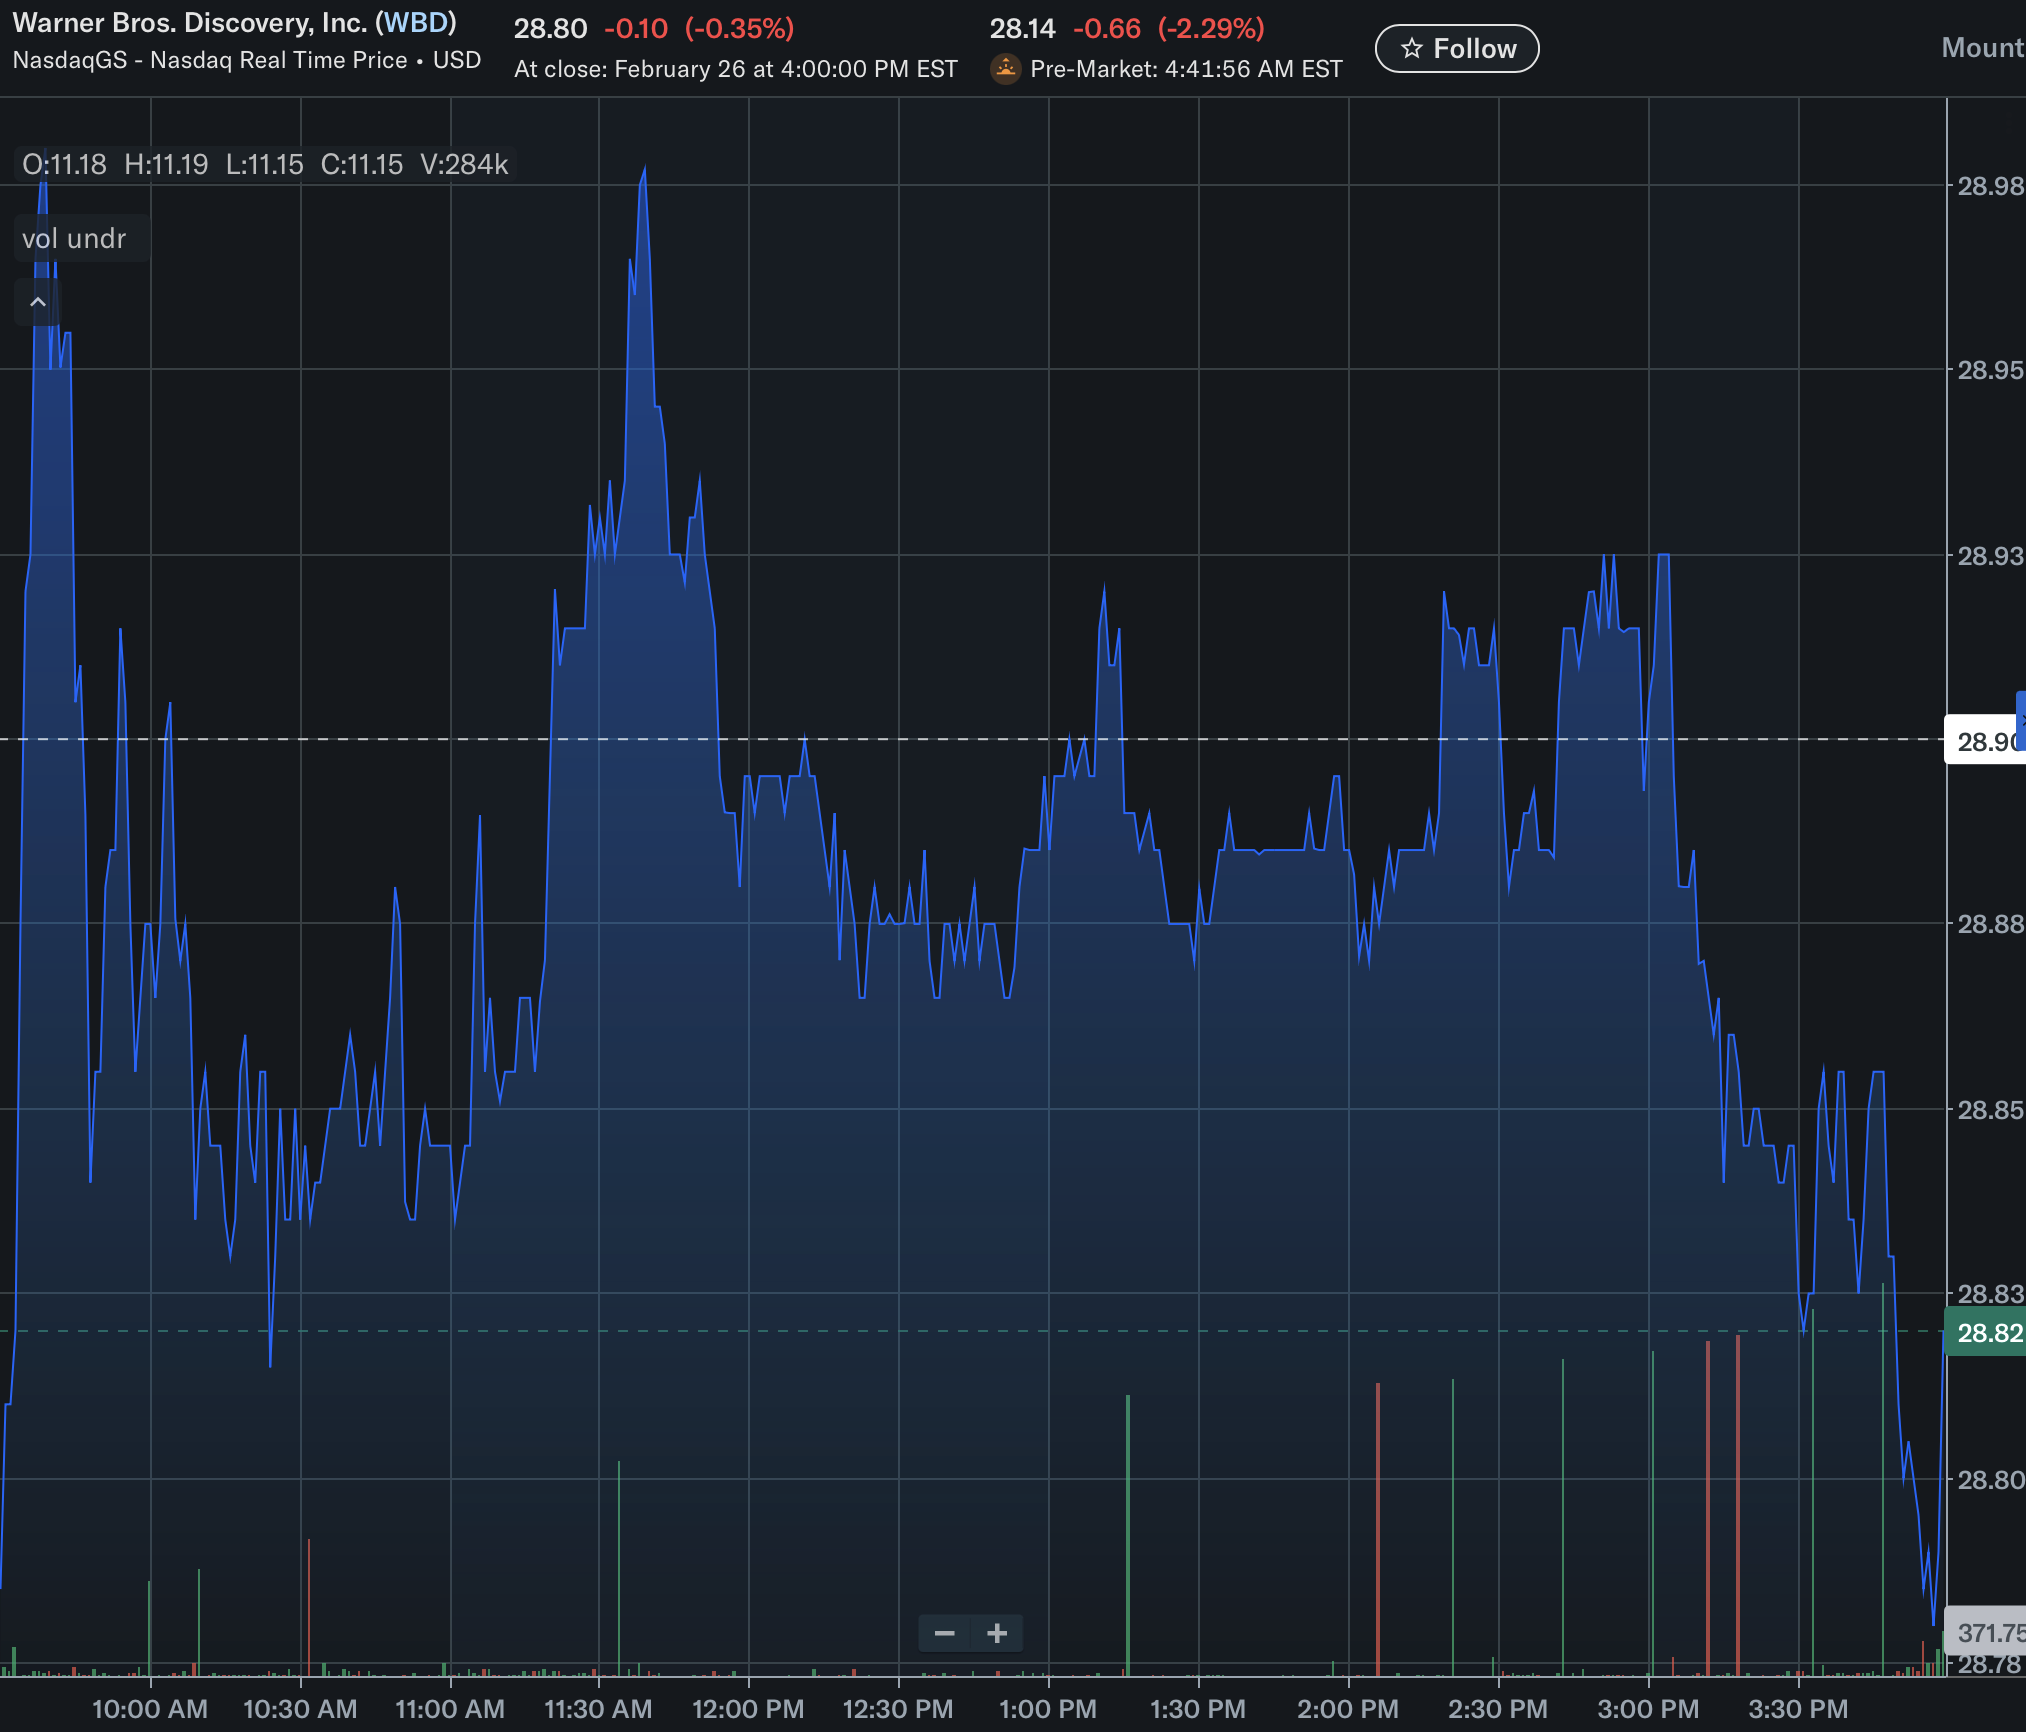Zoom out the chart with minus icon
The height and width of the screenshot is (1732, 2026).
click(944, 1634)
